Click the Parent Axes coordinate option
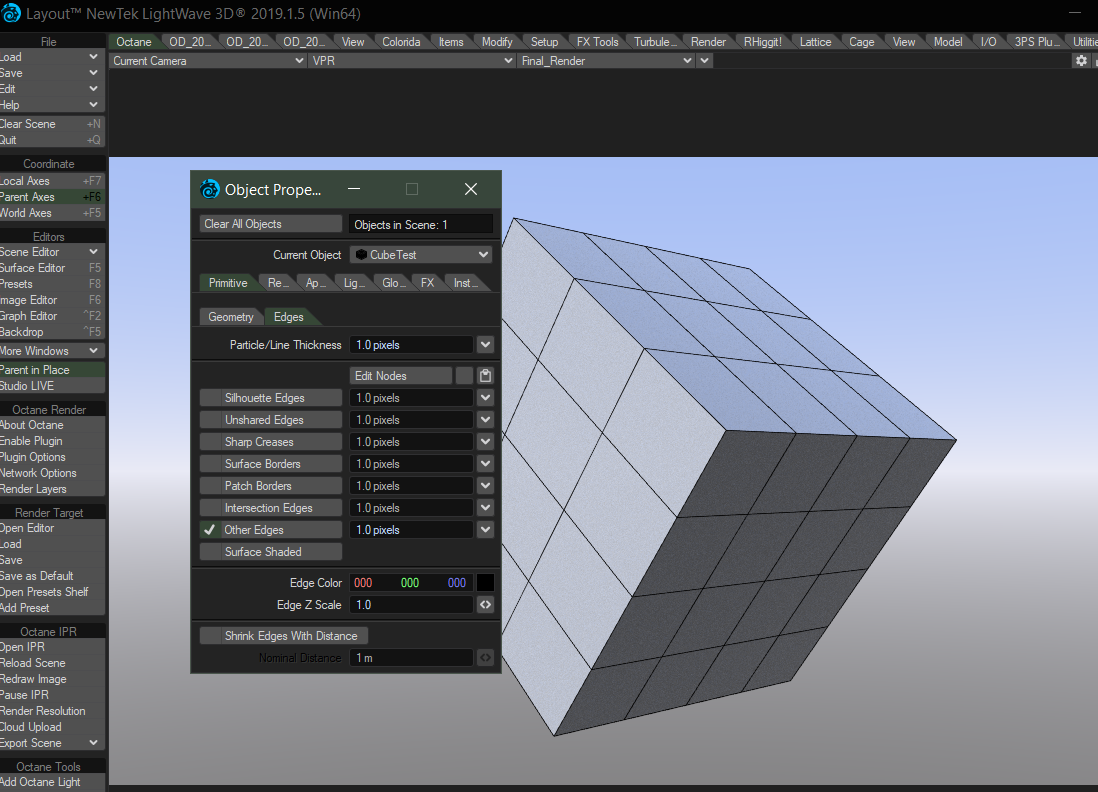 52,197
